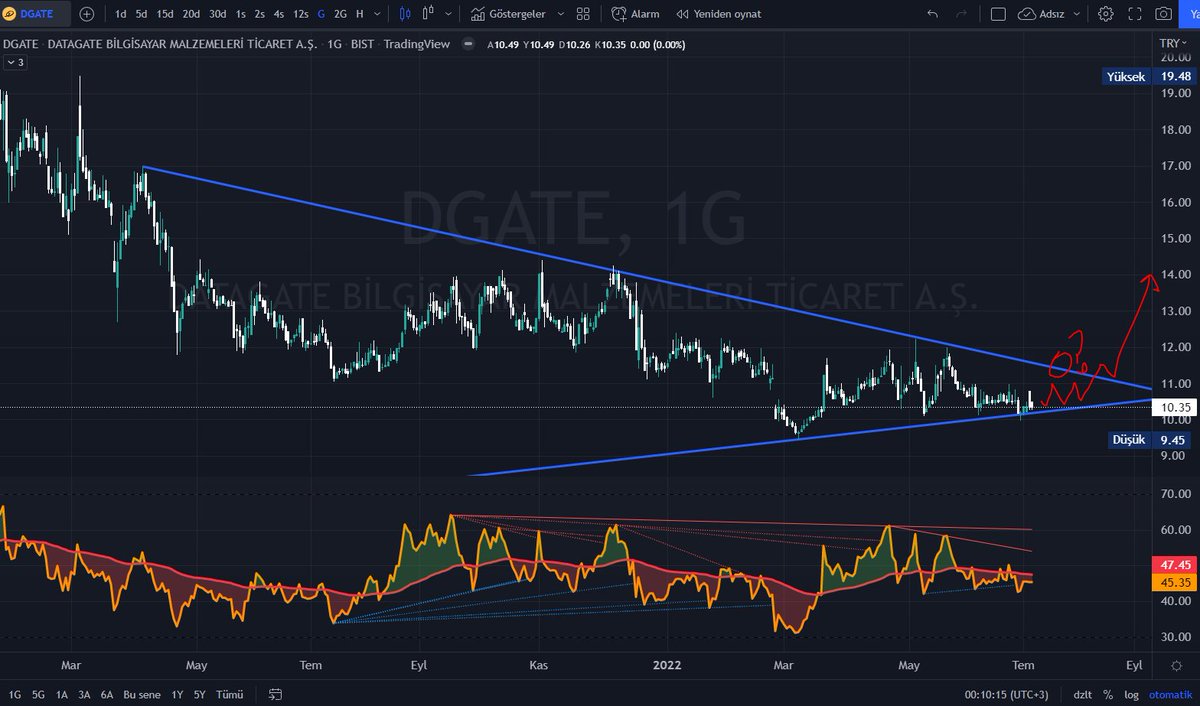Open time axis settings gear icon
The height and width of the screenshot is (706, 1200).
click(1175, 665)
